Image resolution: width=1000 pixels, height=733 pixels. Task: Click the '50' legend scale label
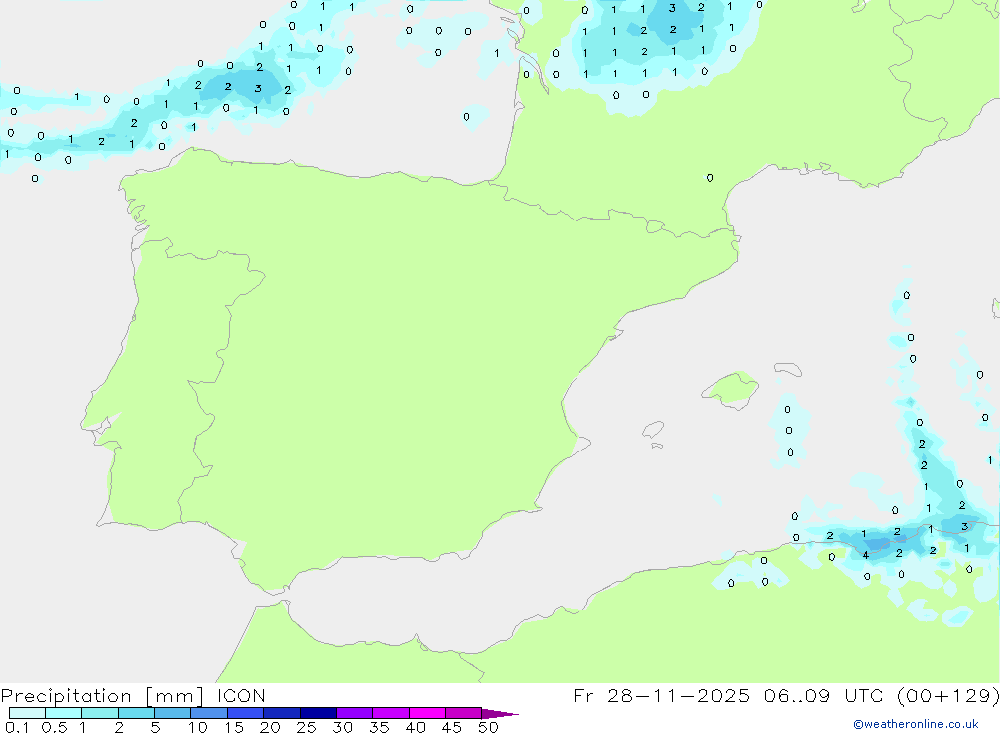click(x=488, y=727)
